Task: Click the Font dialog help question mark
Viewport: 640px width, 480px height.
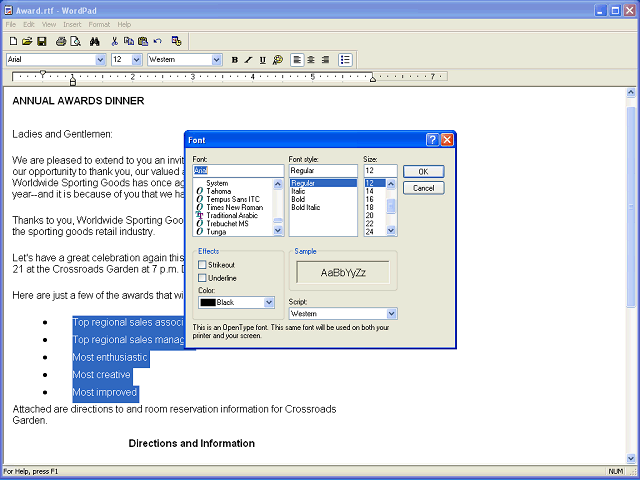Action: pos(432,140)
